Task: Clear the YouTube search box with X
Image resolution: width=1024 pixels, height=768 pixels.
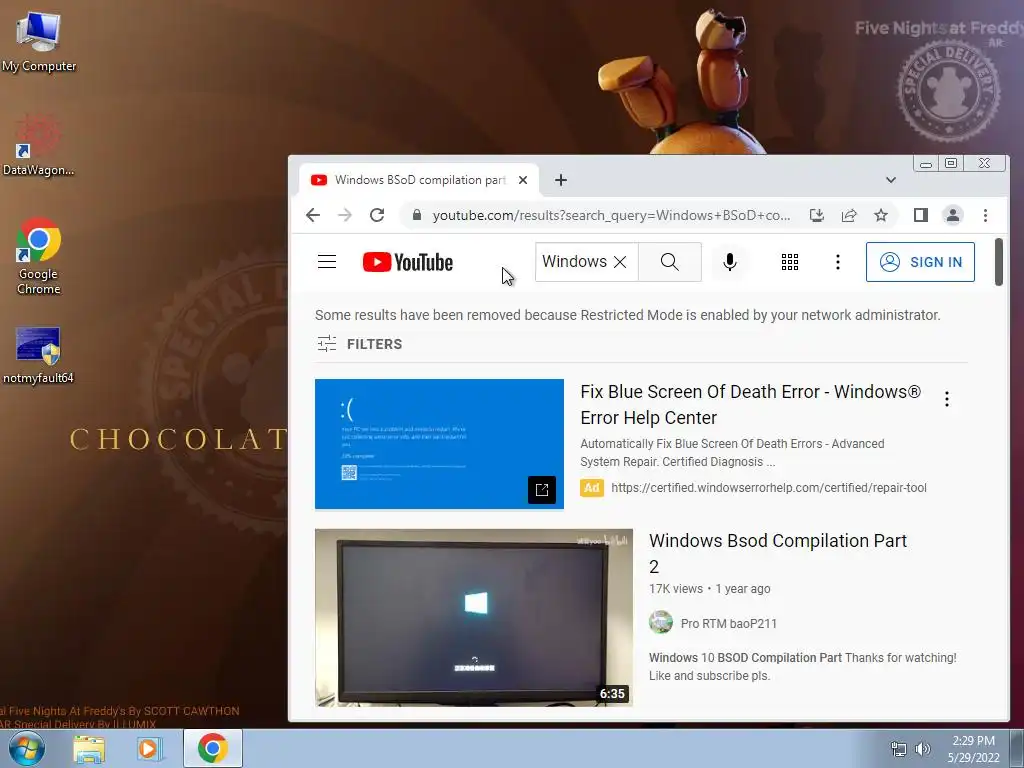Action: coord(620,262)
